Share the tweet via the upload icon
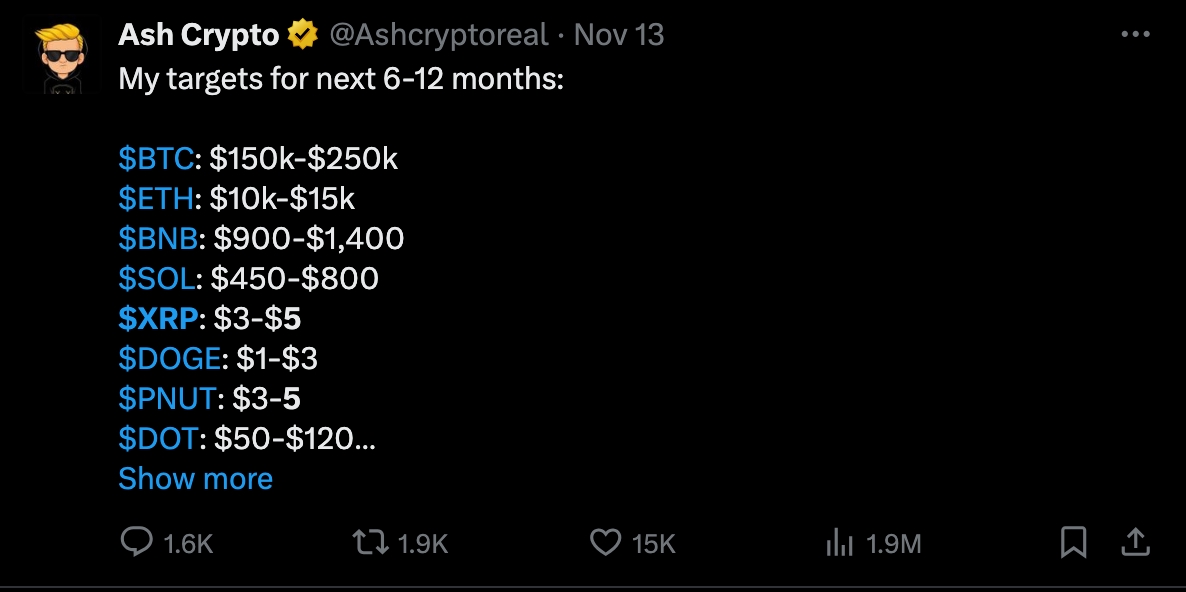The height and width of the screenshot is (592, 1186). tap(1135, 543)
